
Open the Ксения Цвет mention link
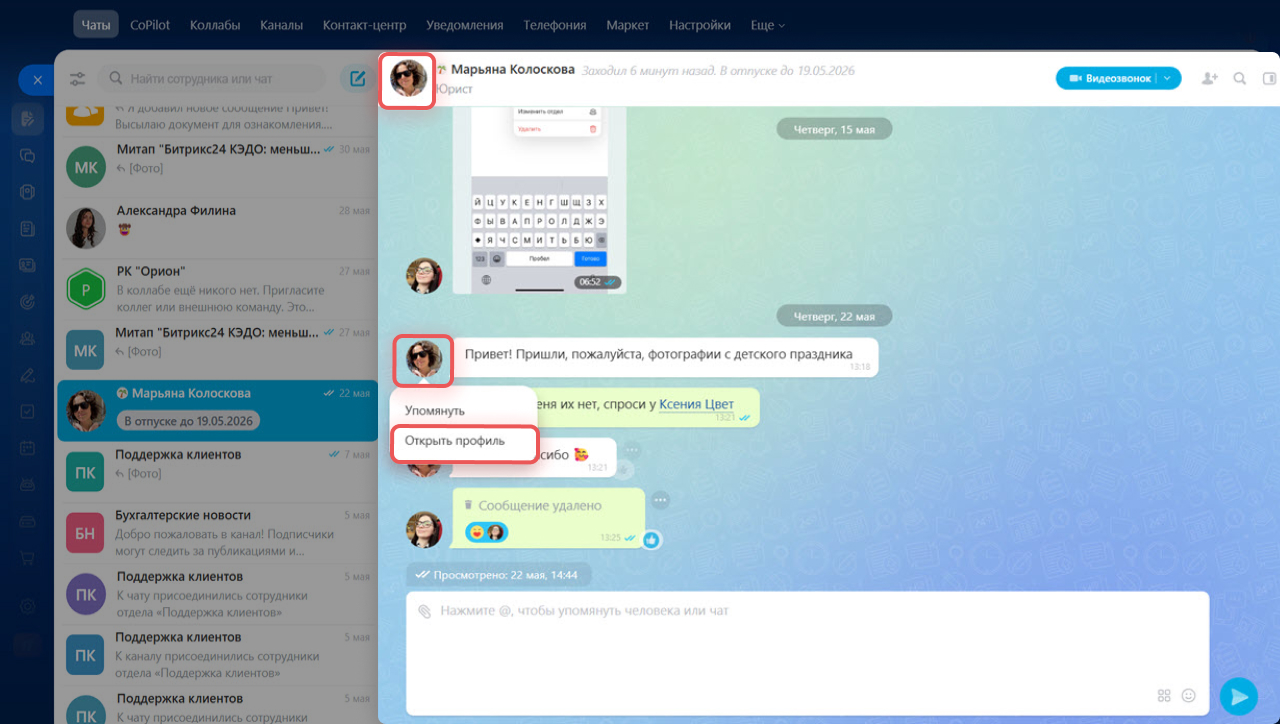pyautogui.click(x=696, y=404)
